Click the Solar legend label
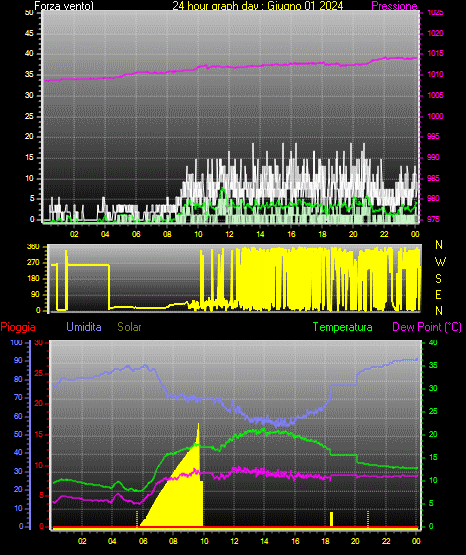The image size is (466, 555). (129, 327)
